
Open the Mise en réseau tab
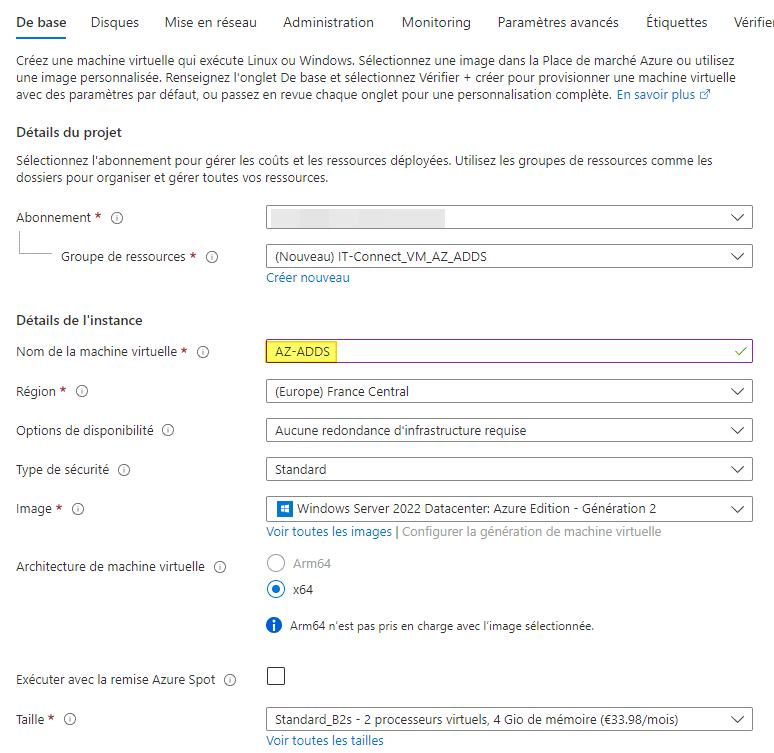click(x=210, y=22)
